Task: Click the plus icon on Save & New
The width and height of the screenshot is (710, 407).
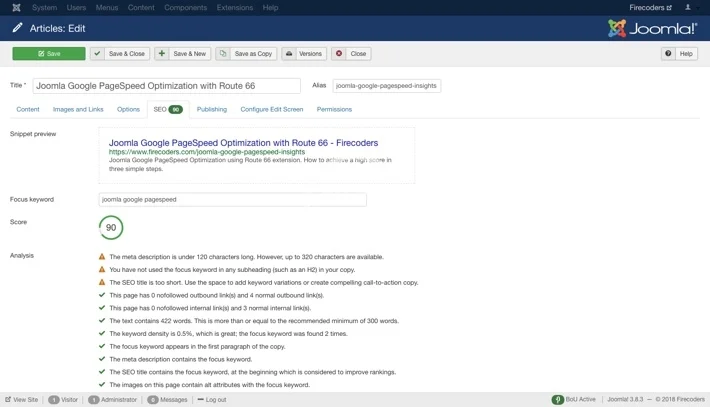Action: (162, 54)
